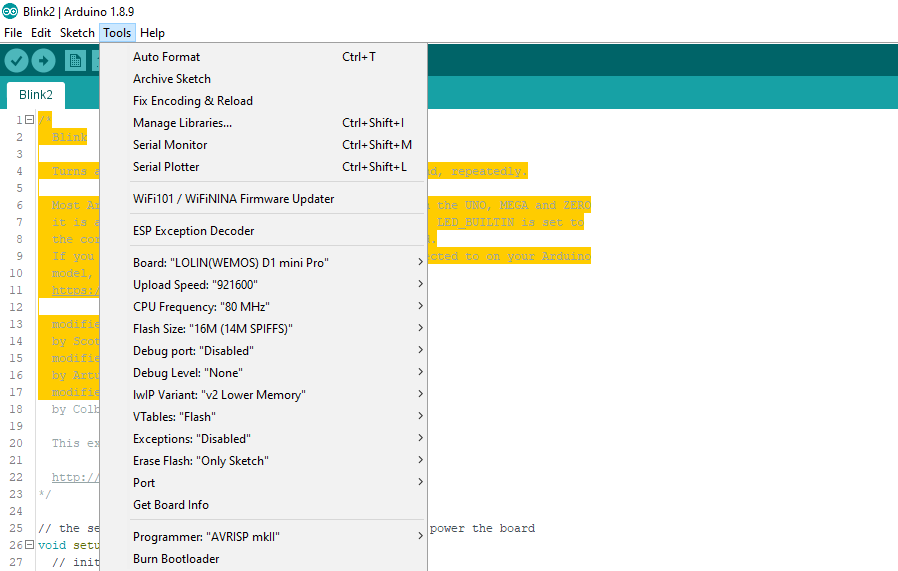Image resolution: width=898 pixels, height=571 pixels.
Task: Click 'on your Arduino' text on line 9
Action: click(538, 256)
